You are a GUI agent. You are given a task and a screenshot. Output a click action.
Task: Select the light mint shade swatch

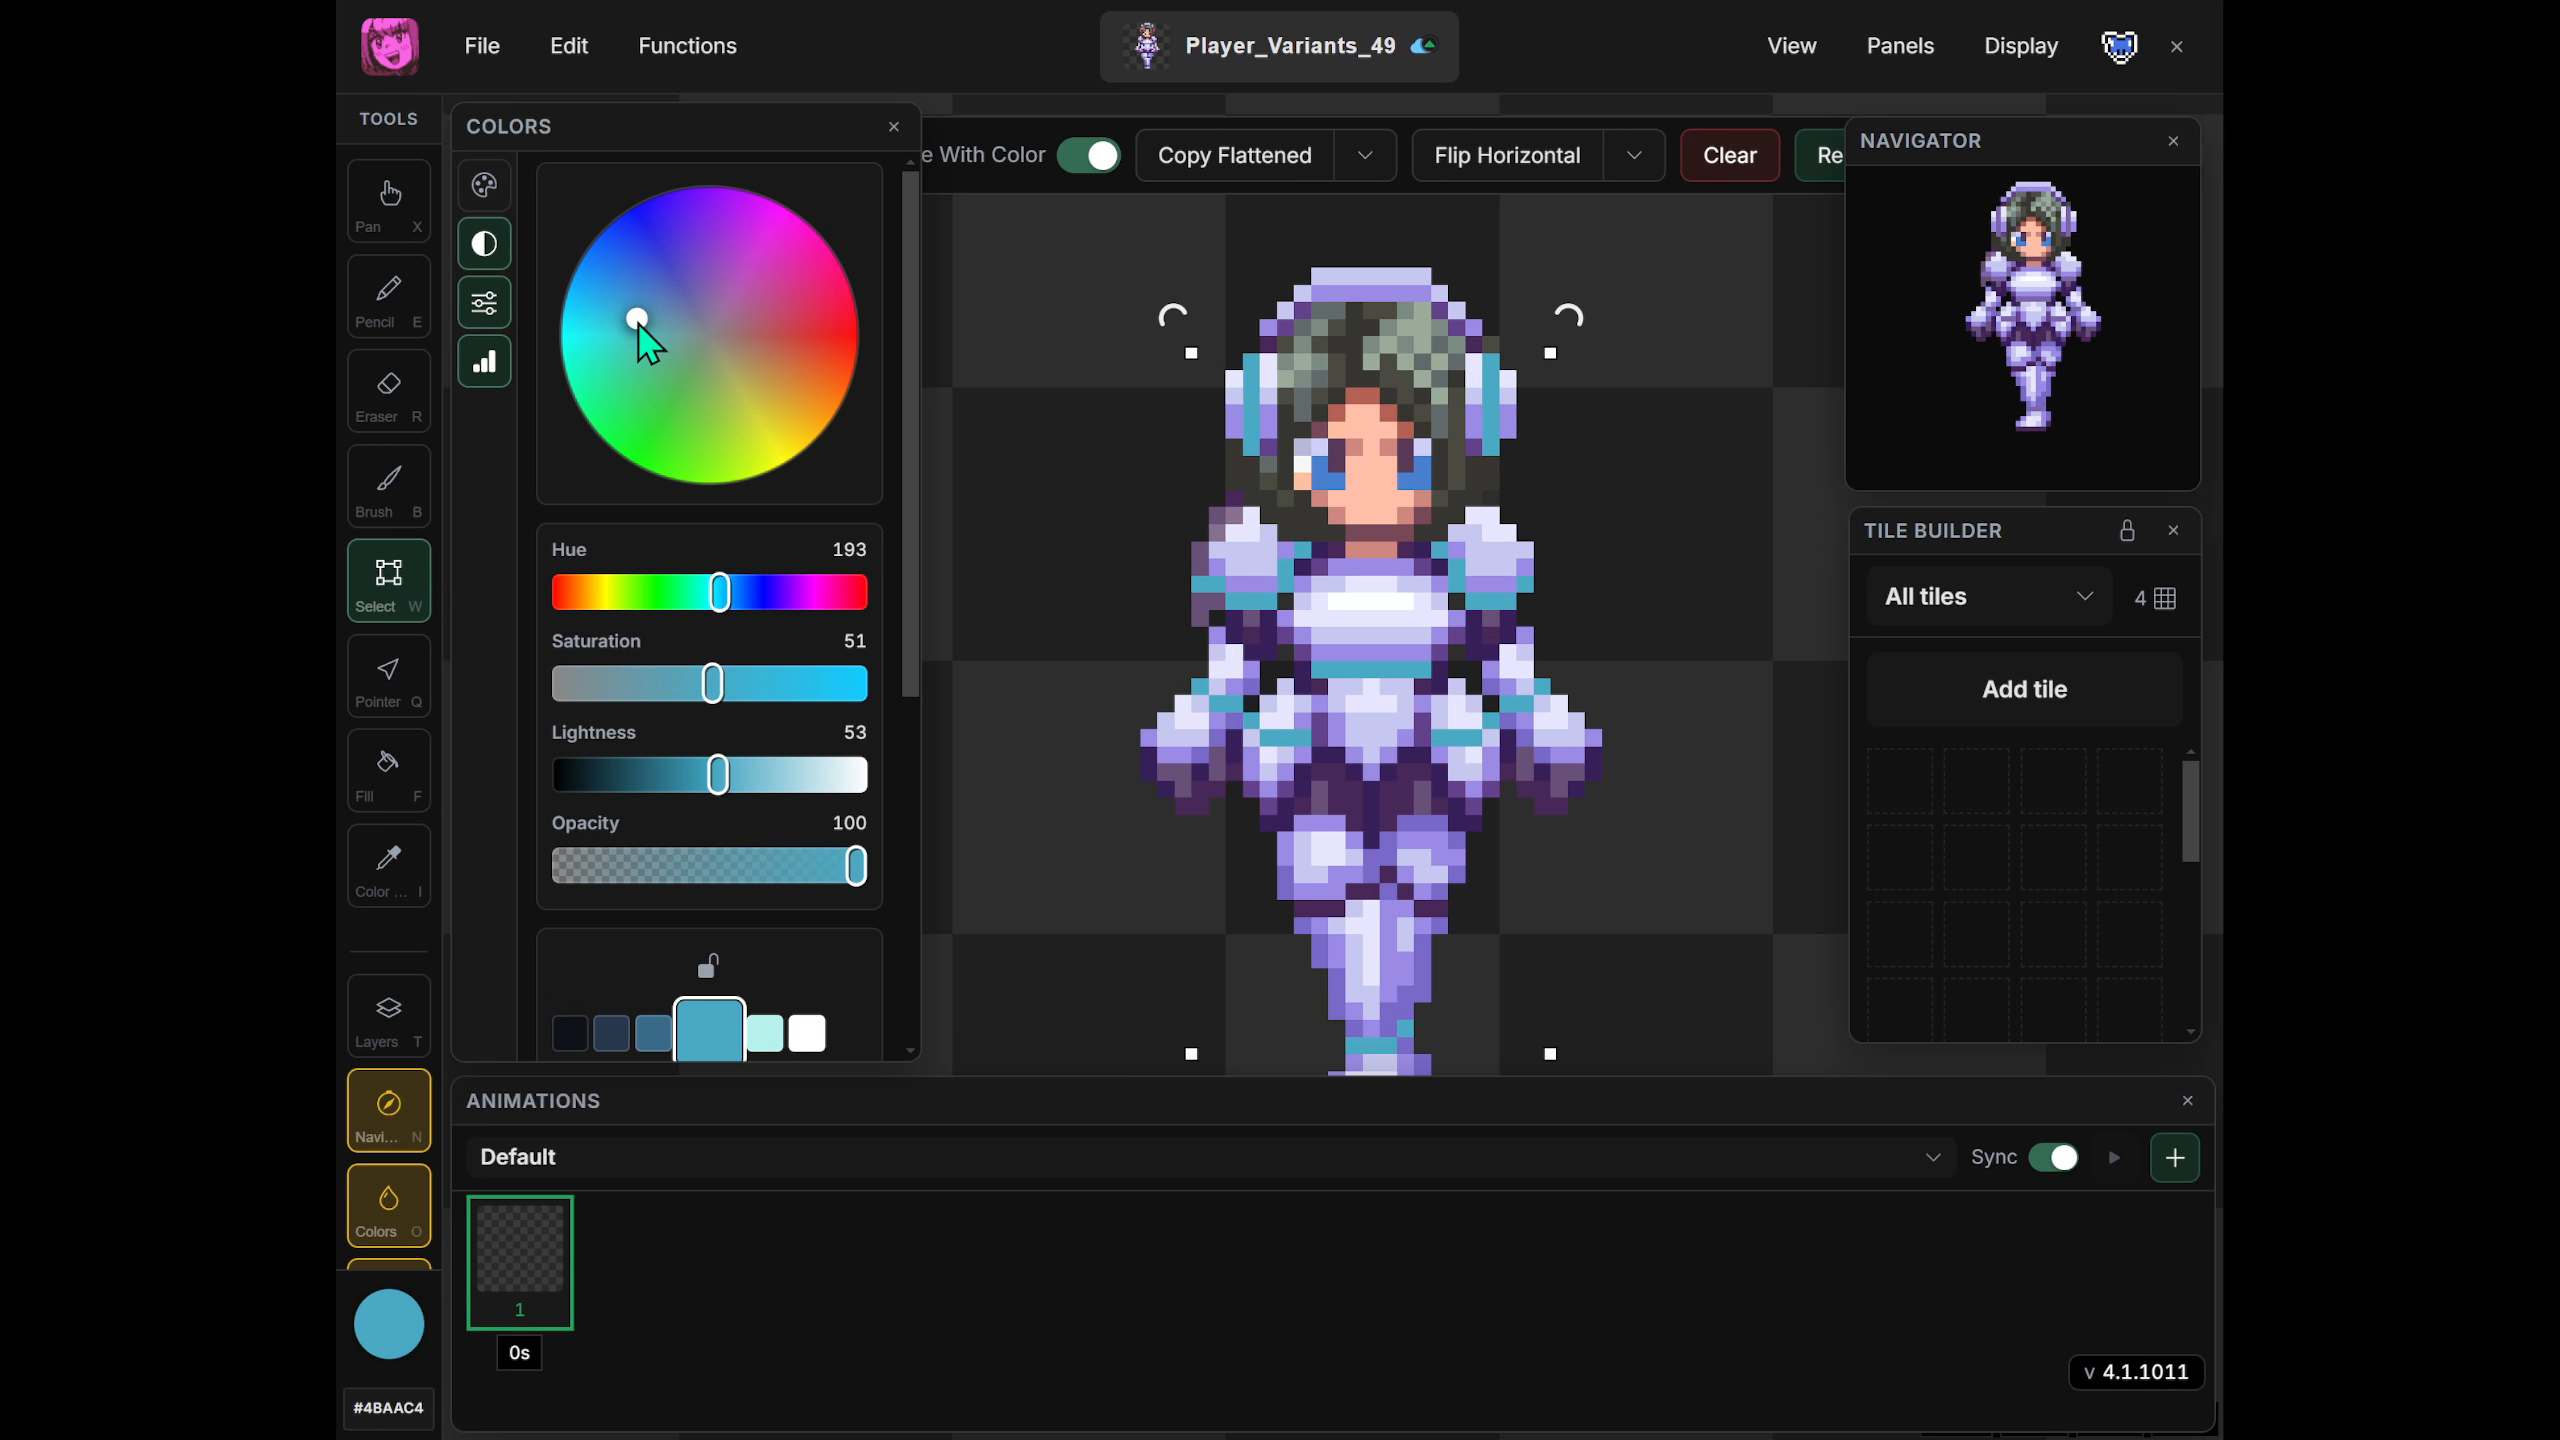coord(765,1033)
